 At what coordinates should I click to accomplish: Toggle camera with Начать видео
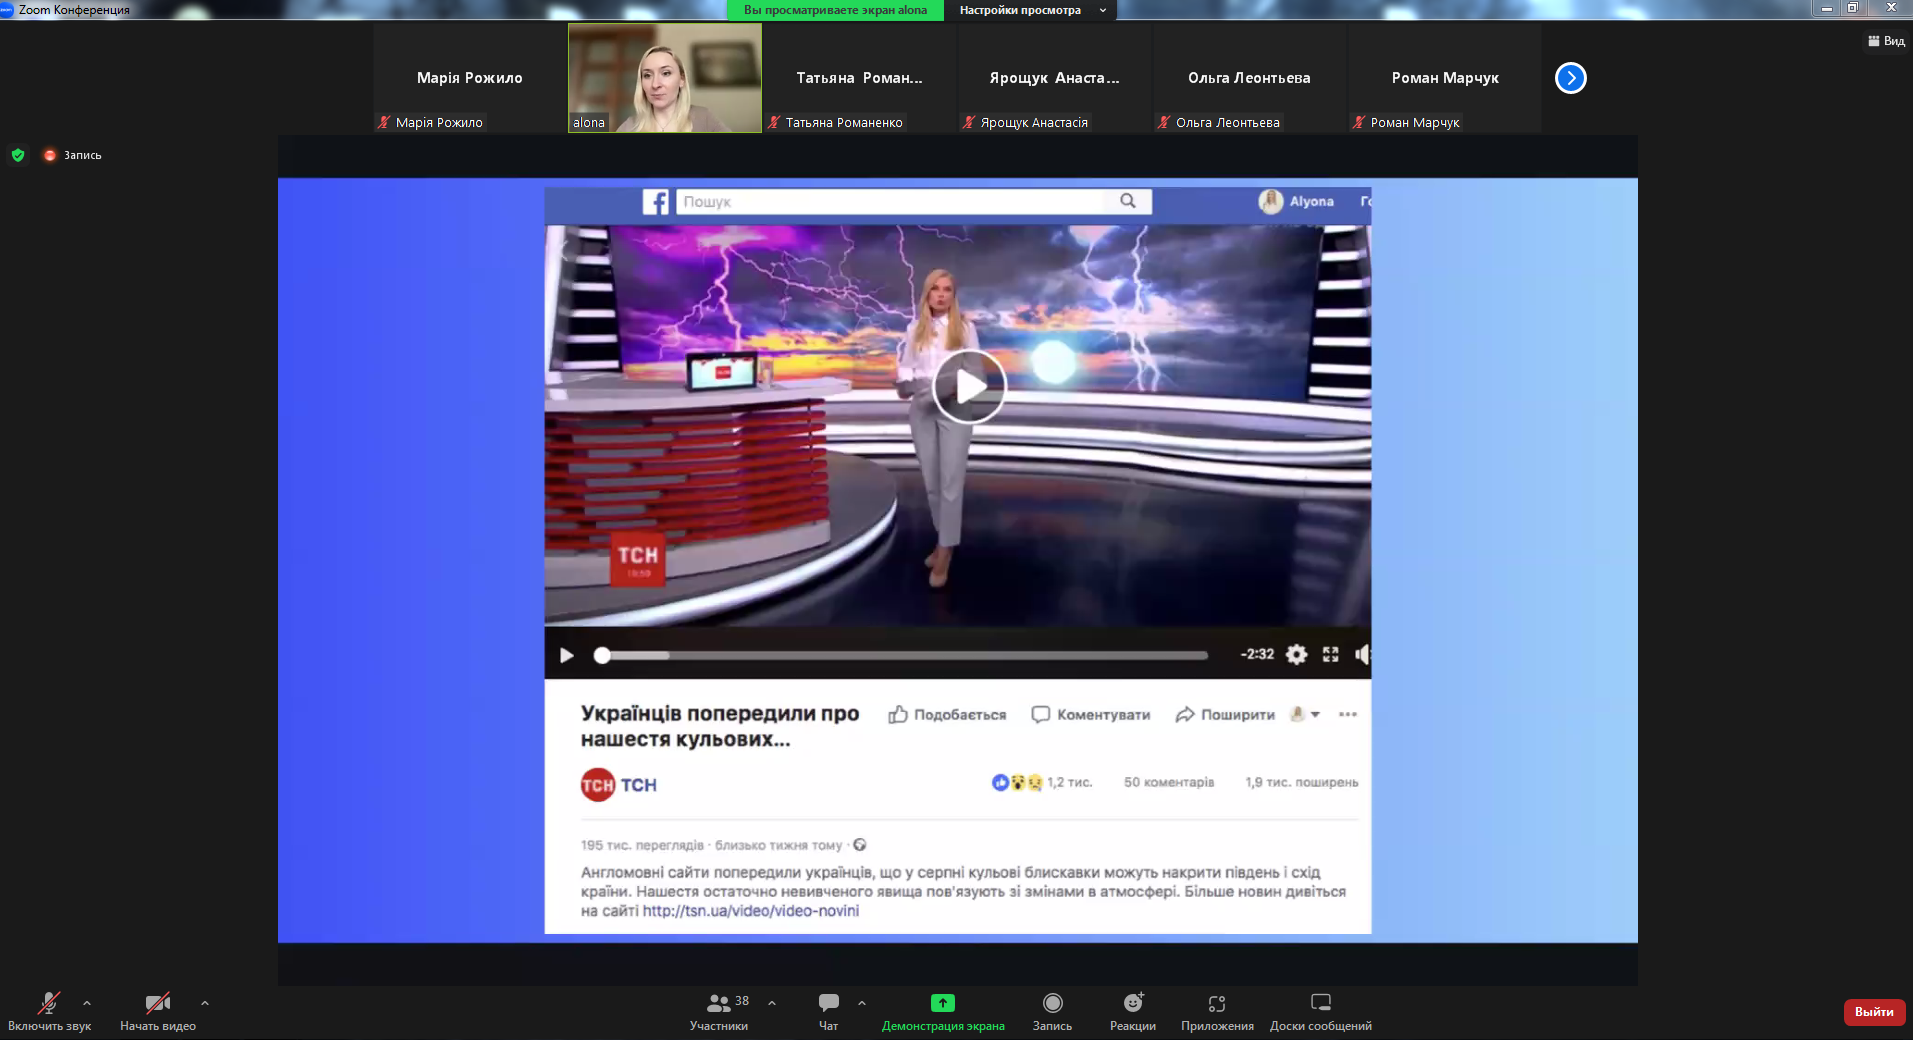pyautogui.click(x=157, y=1003)
